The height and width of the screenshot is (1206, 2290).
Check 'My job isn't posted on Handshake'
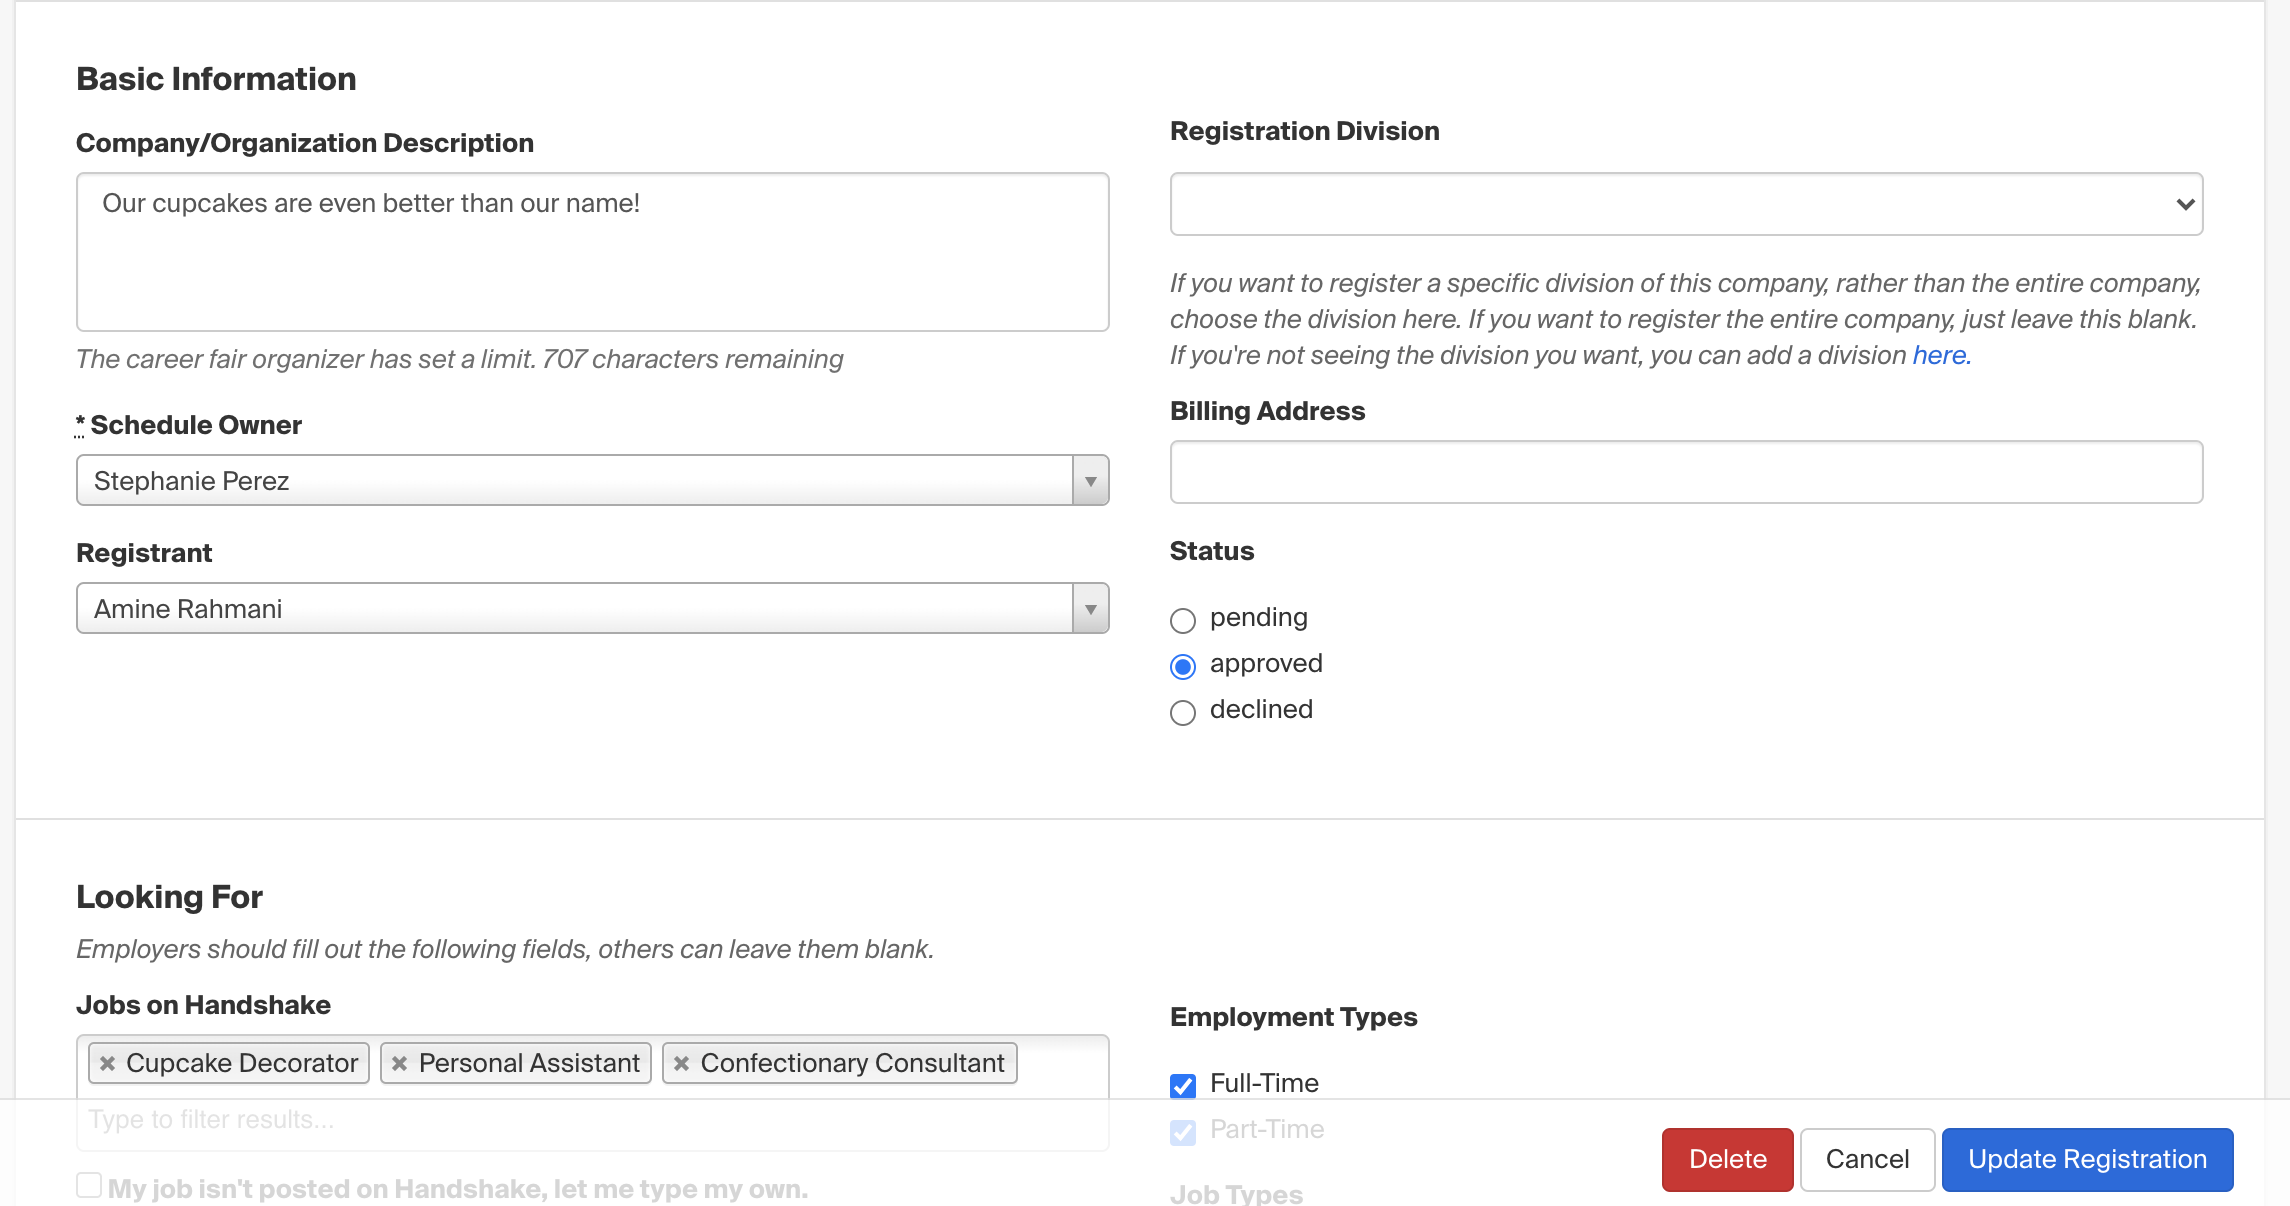89,1186
